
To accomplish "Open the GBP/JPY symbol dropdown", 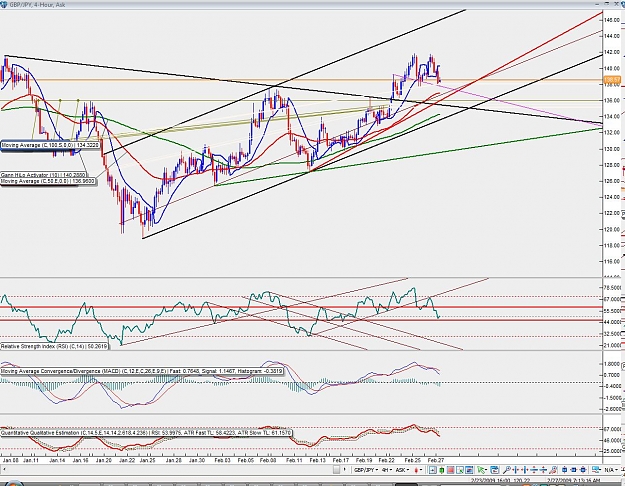I will point(366,470).
